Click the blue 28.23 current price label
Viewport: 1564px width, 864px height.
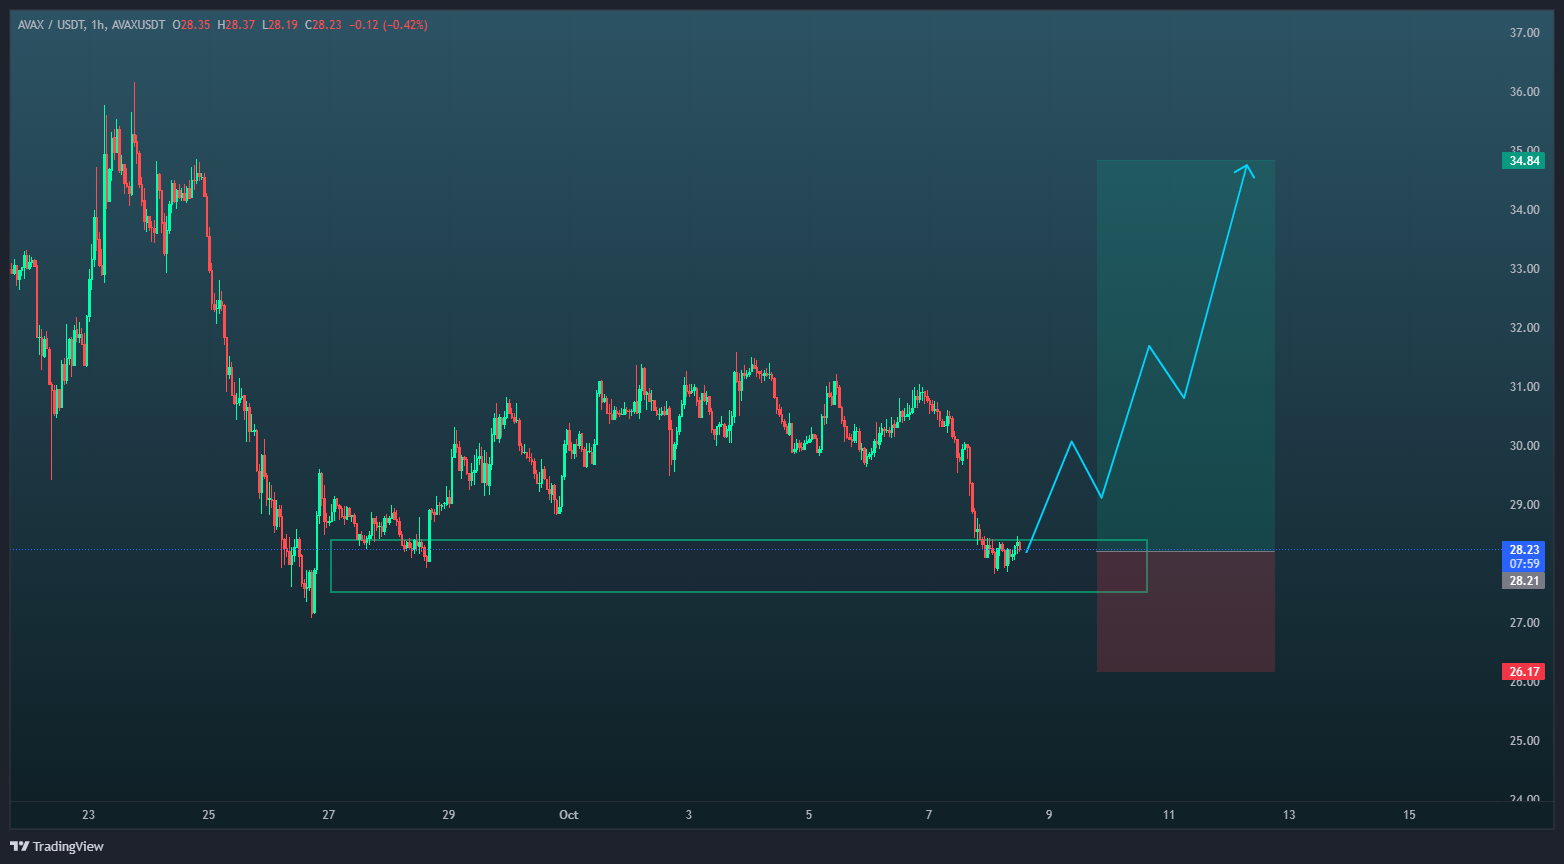(1524, 550)
